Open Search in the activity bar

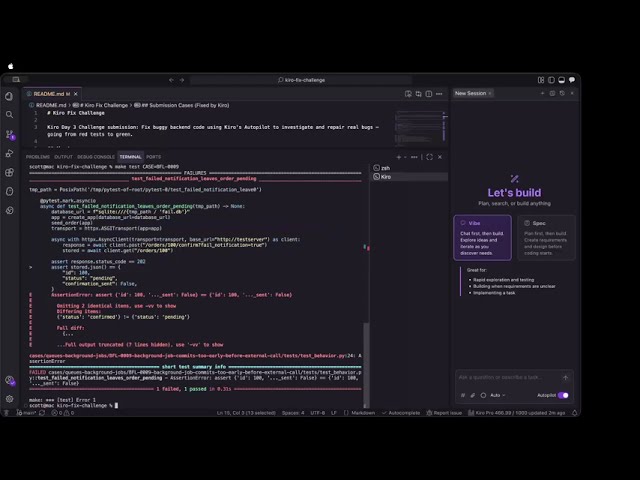9,115
